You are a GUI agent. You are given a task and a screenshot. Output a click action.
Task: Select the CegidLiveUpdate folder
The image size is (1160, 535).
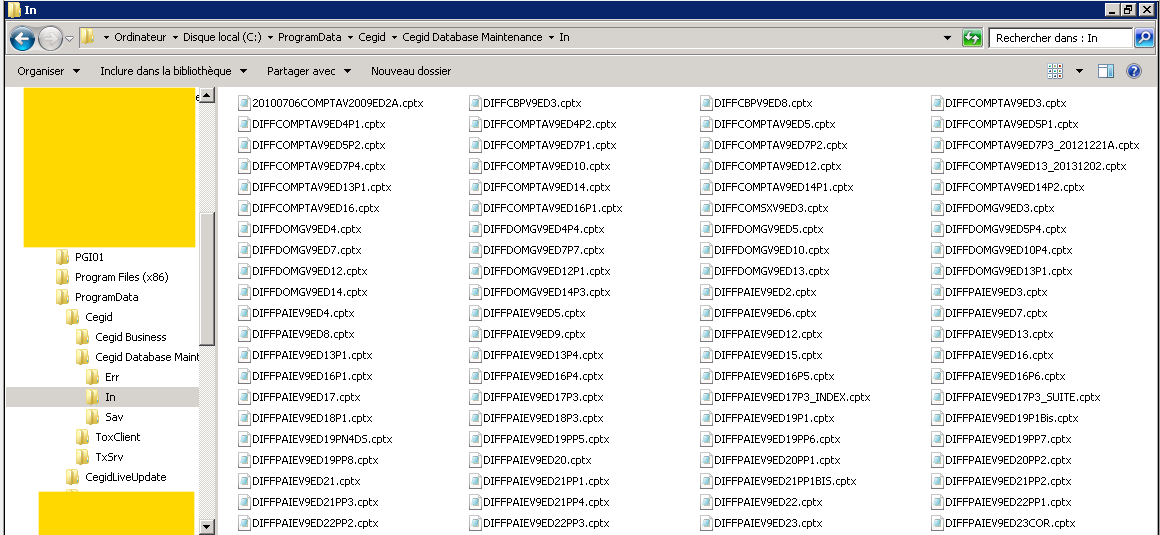[x=124, y=477]
